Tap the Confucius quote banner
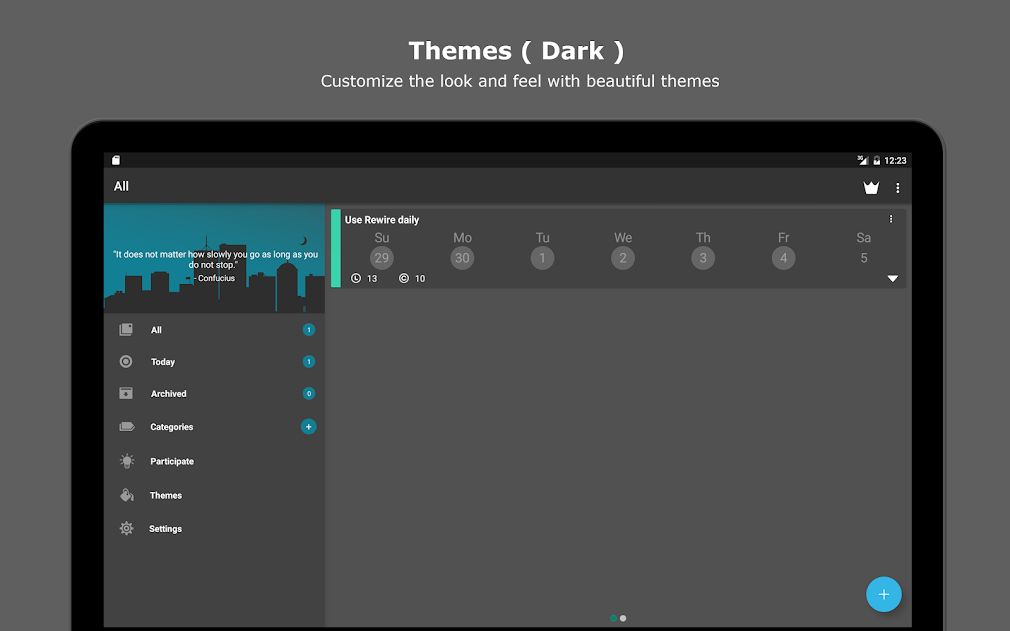Viewport: 1010px width, 631px height. point(214,259)
